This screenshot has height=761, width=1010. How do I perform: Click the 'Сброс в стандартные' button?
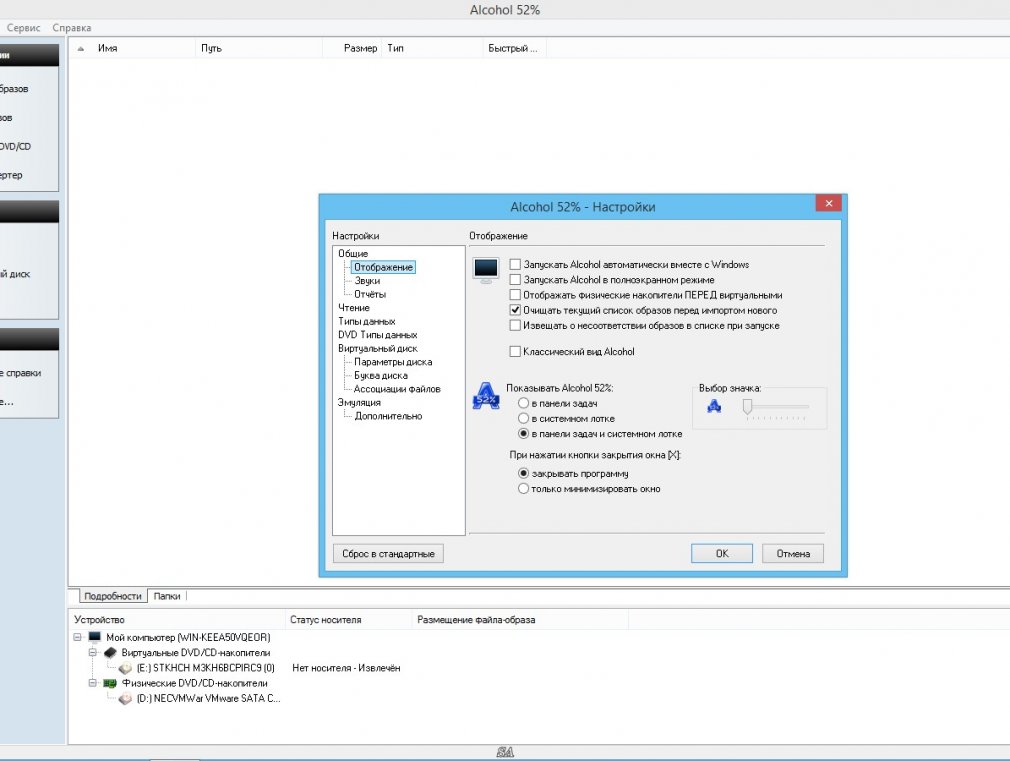[388, 554]
